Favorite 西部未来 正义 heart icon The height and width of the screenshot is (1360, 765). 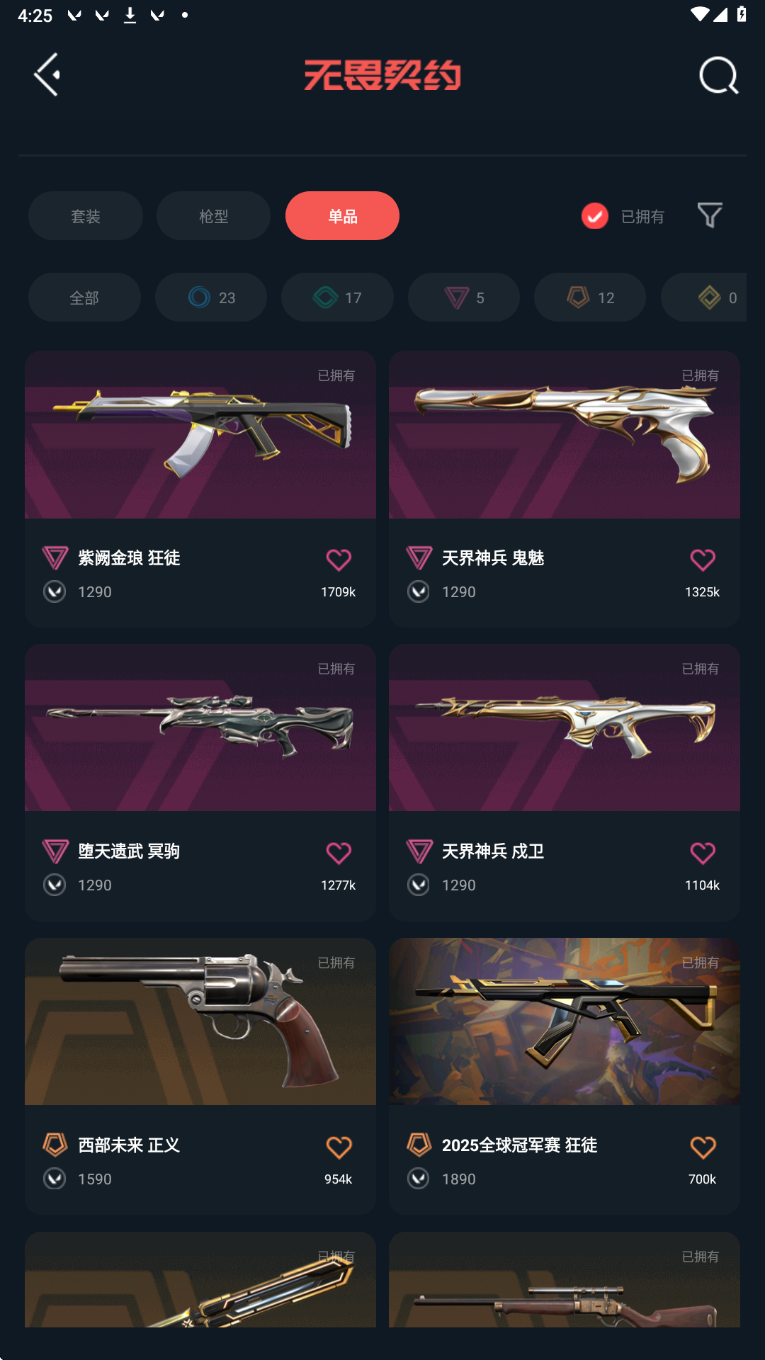click(x=339, y=1147)
